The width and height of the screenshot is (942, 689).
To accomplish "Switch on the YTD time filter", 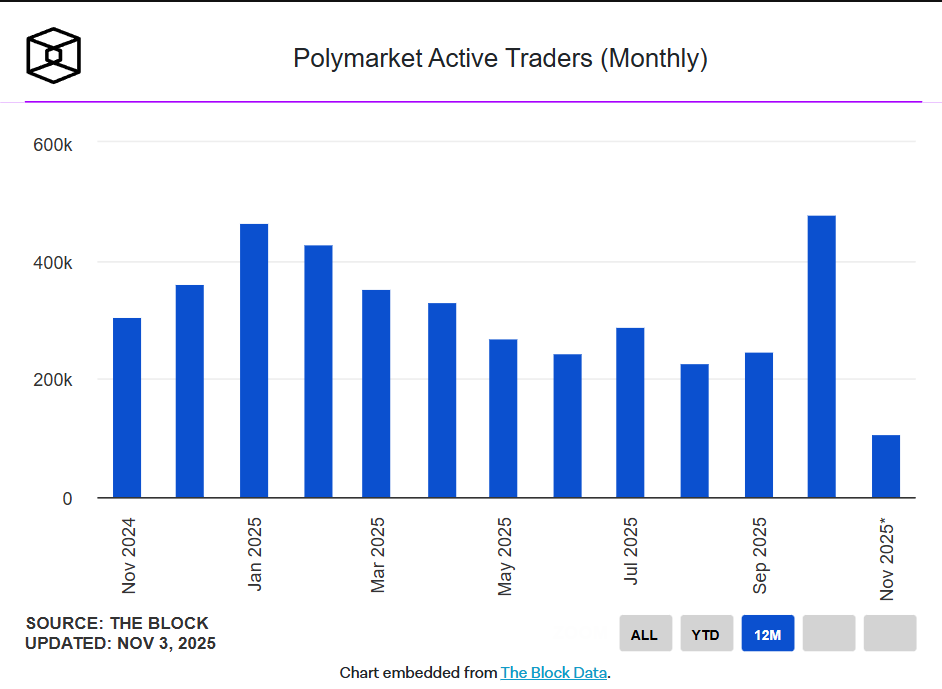I will coord(706,633).
